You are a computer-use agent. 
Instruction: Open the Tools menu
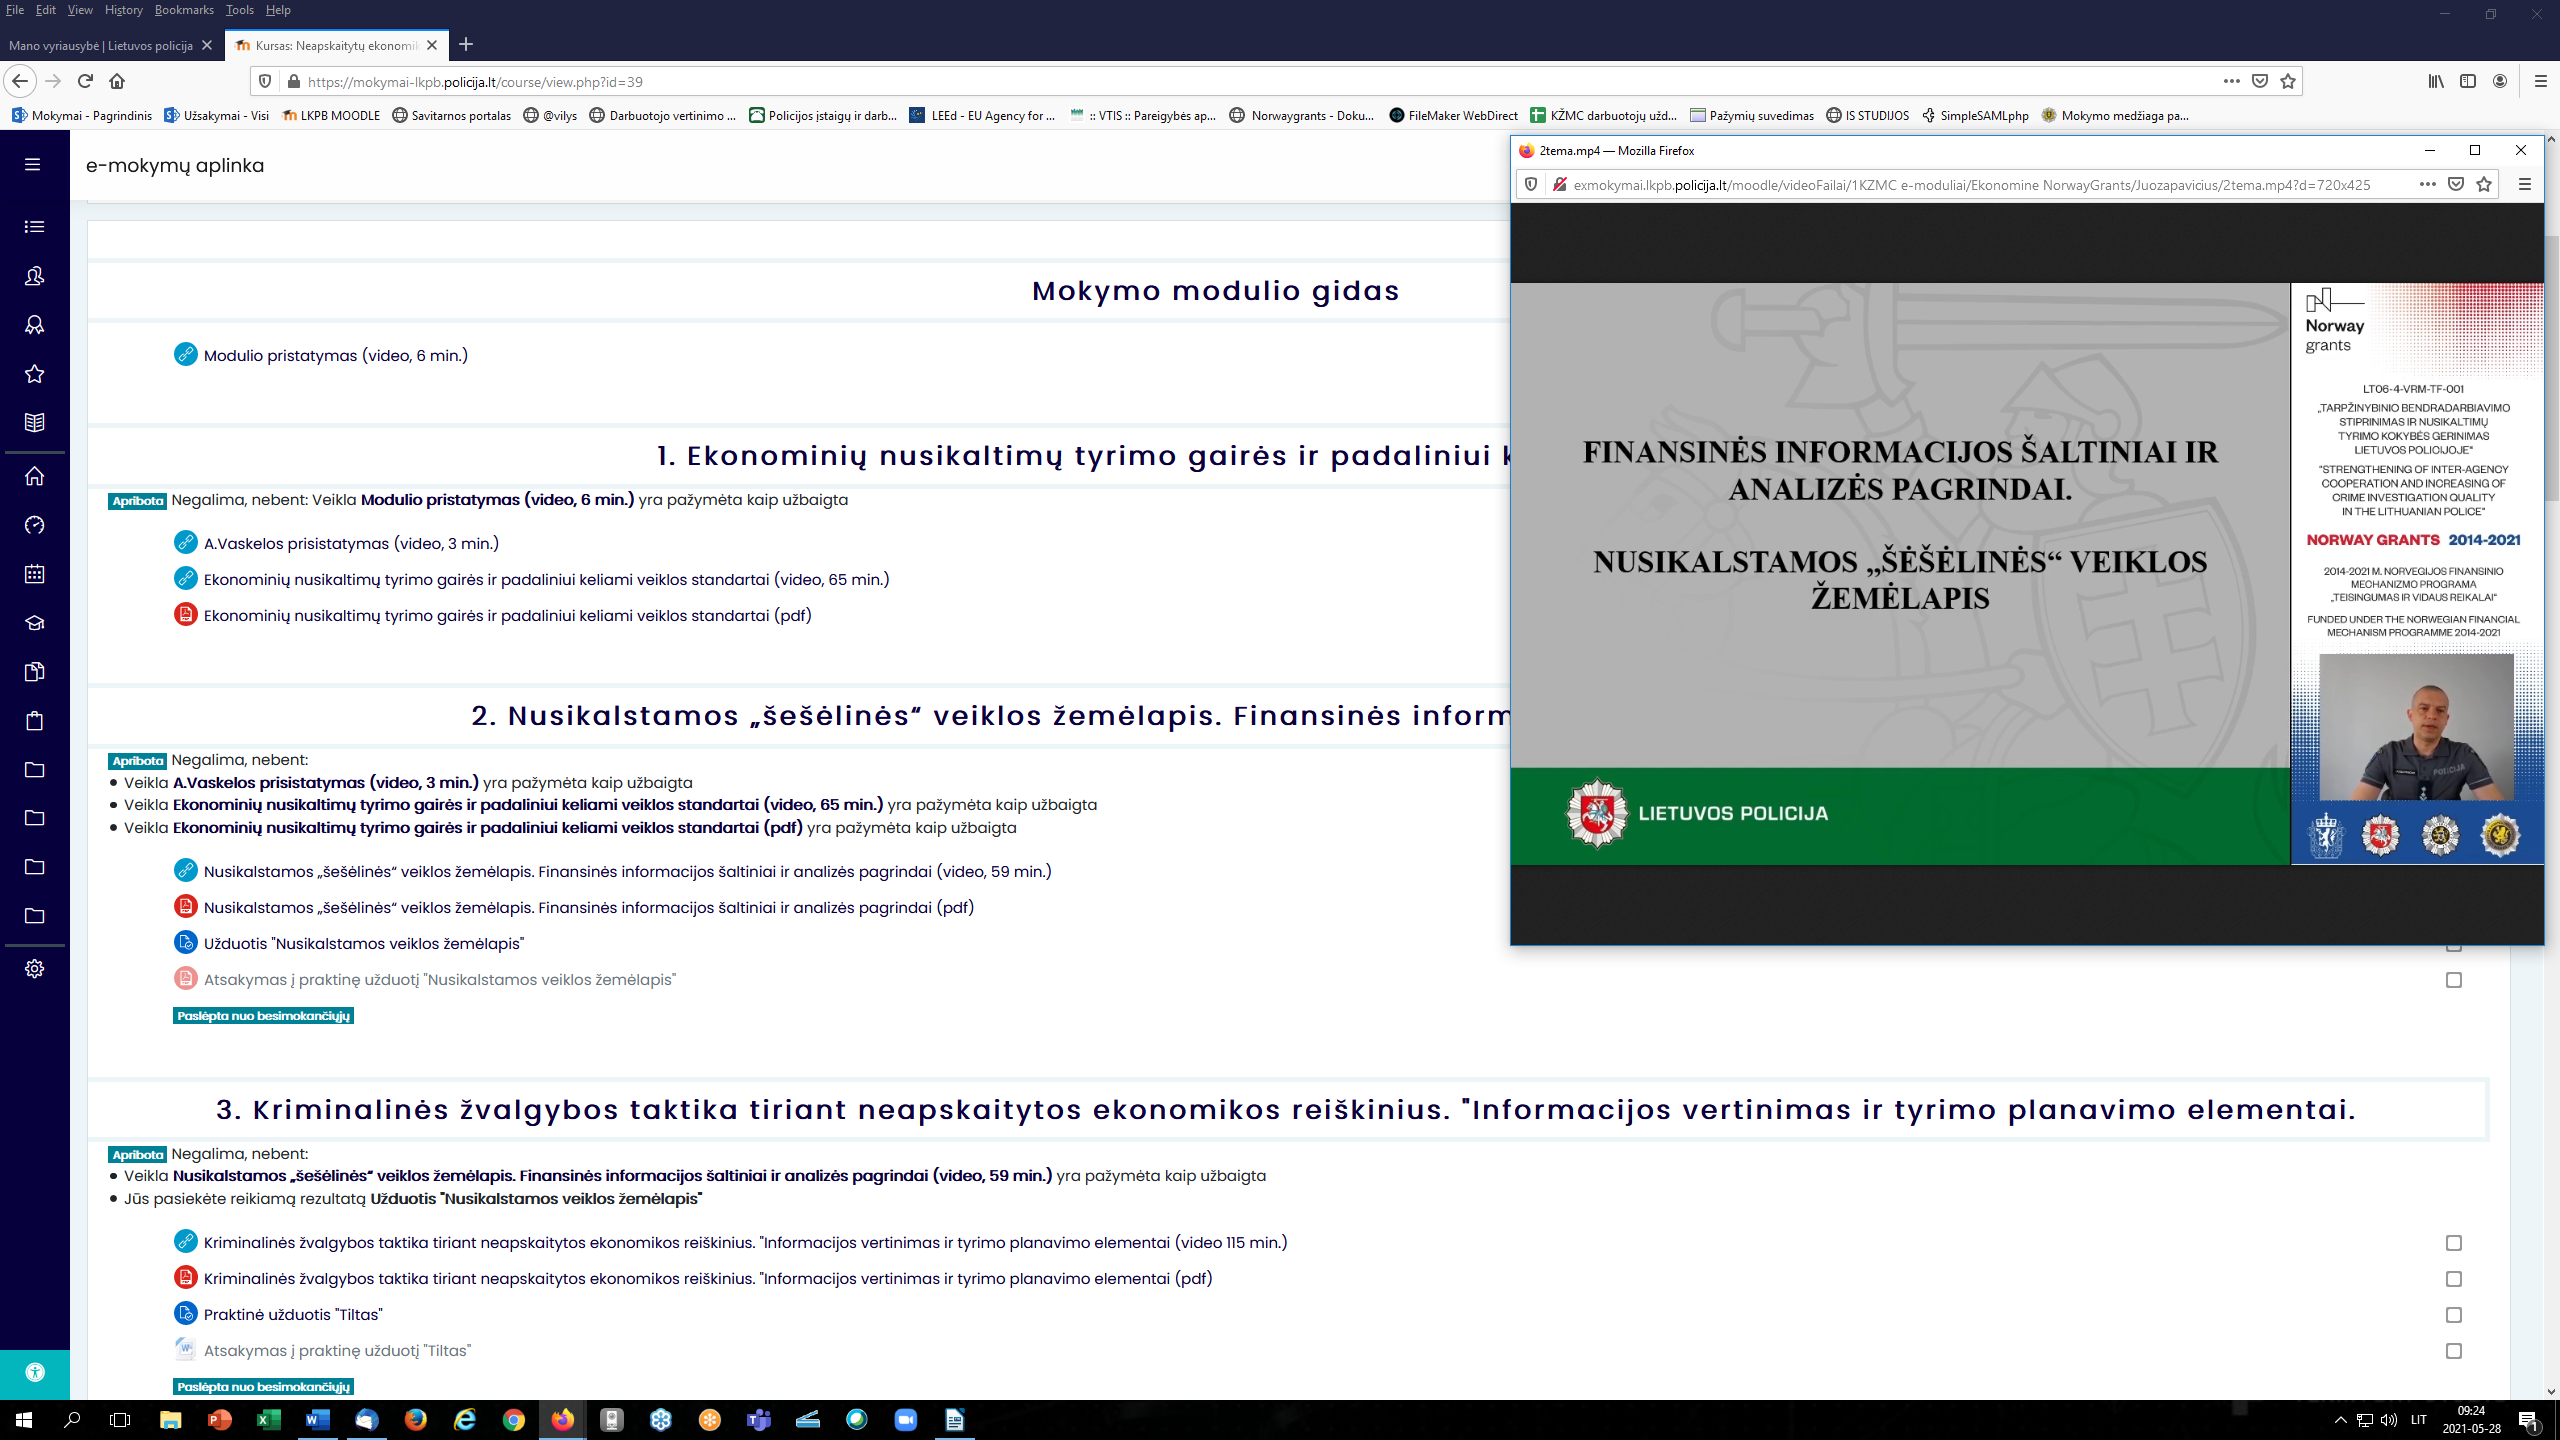[240, 10]
